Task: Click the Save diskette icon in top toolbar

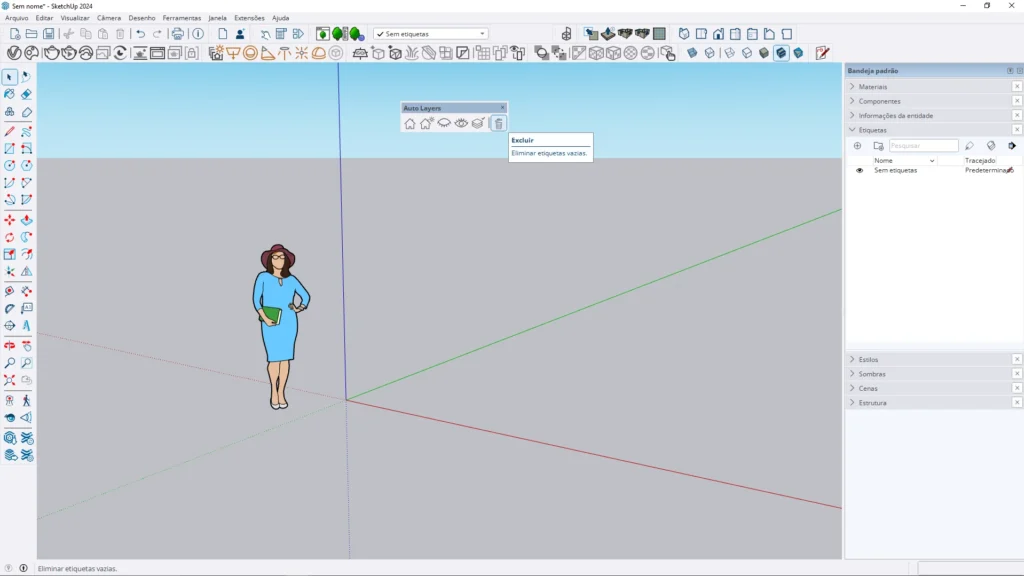Action: (49, 34)
